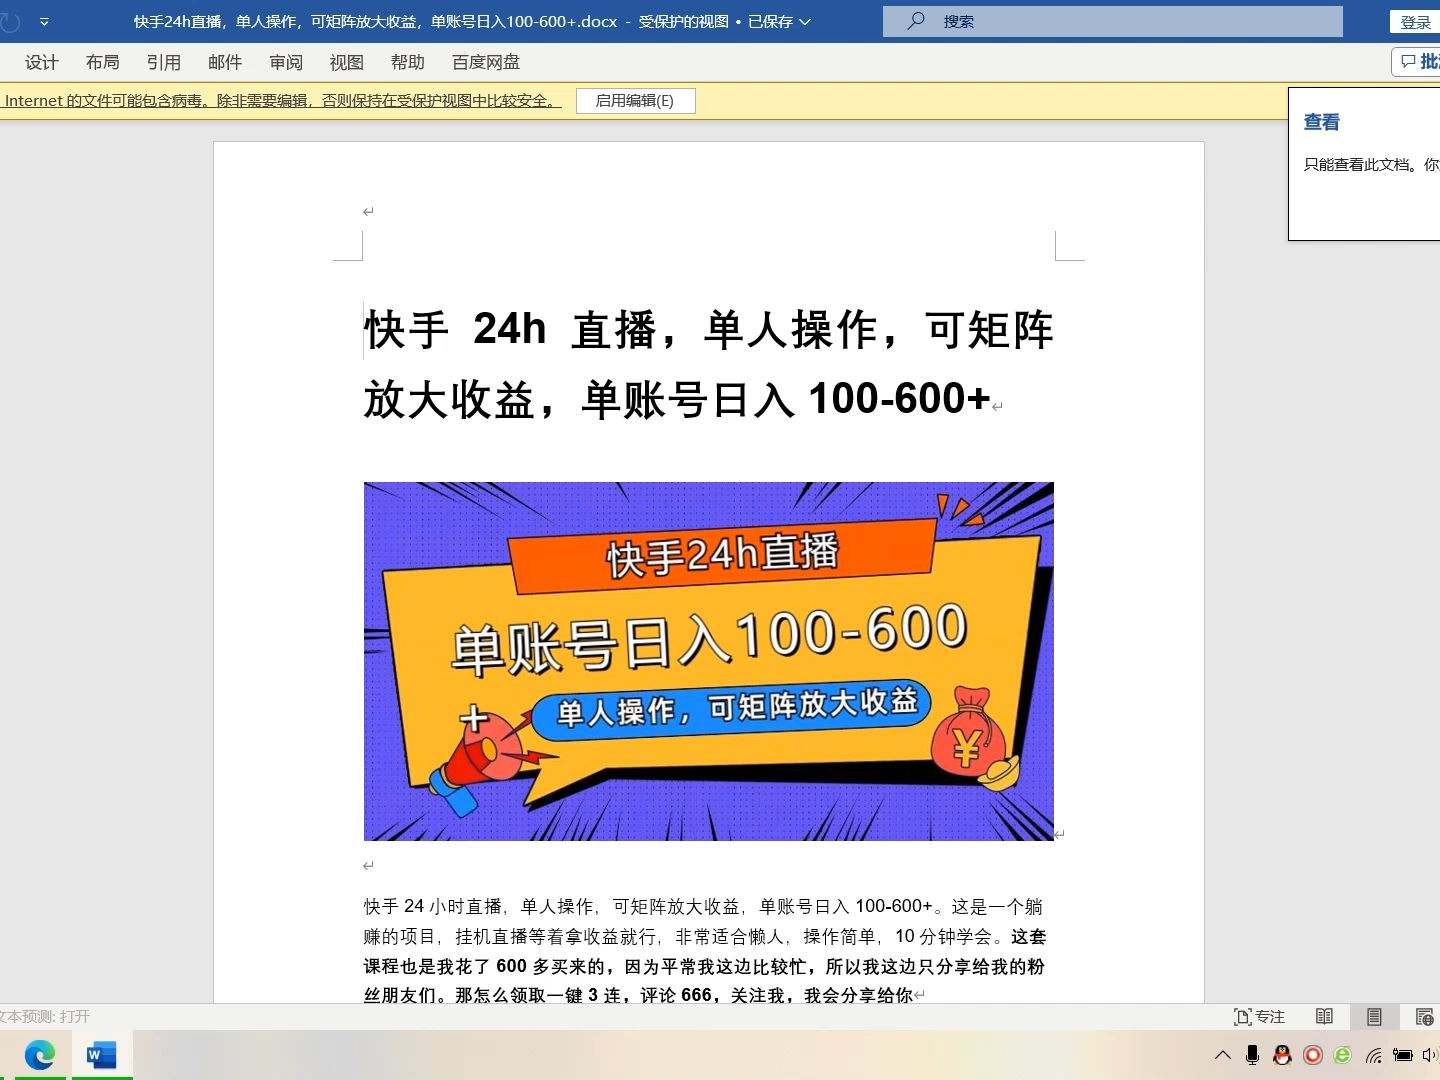Click inside the 搜索 search field
1440x1080 pixels.
[x=1113, y=21]
